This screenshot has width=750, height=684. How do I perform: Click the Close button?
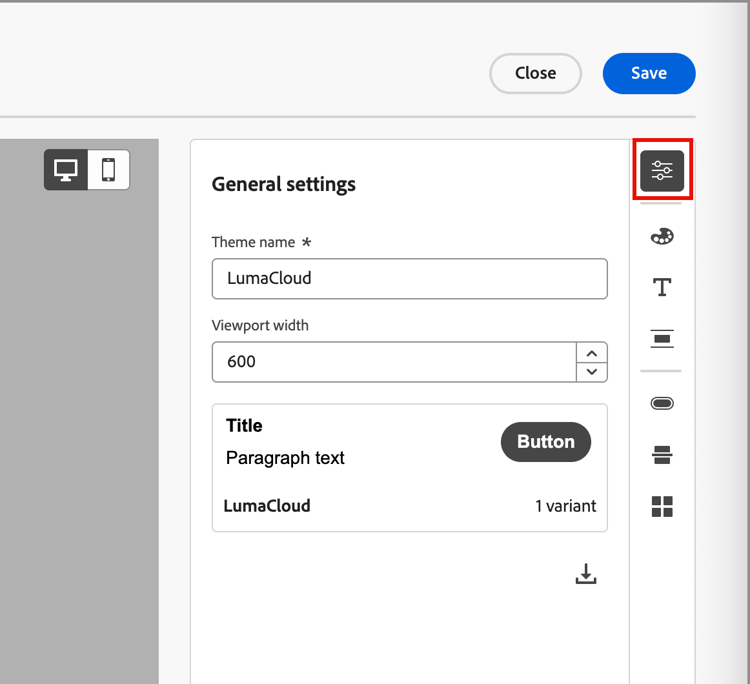tap(535, 73)
